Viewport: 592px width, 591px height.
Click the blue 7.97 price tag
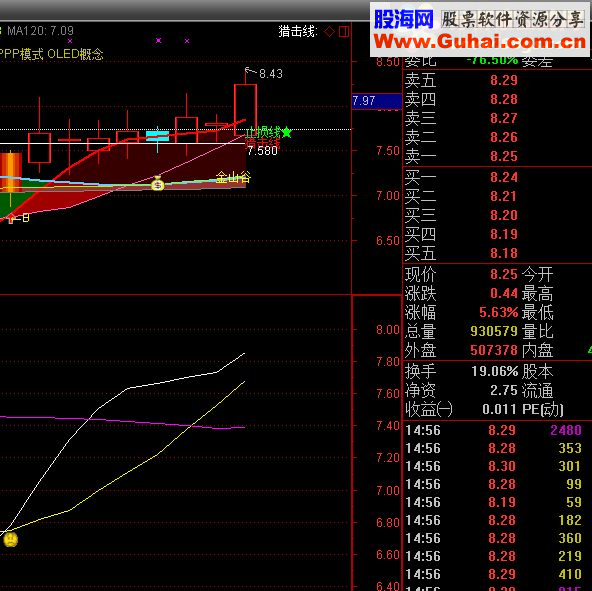[x=376, y=101]
